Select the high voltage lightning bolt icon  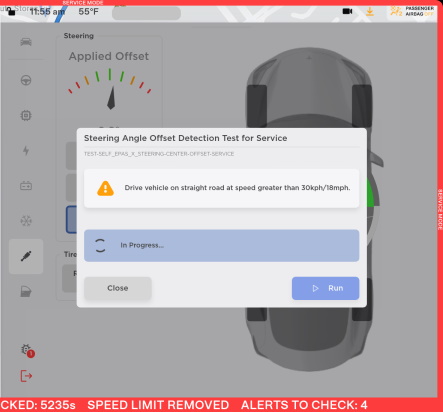[26, 151]
